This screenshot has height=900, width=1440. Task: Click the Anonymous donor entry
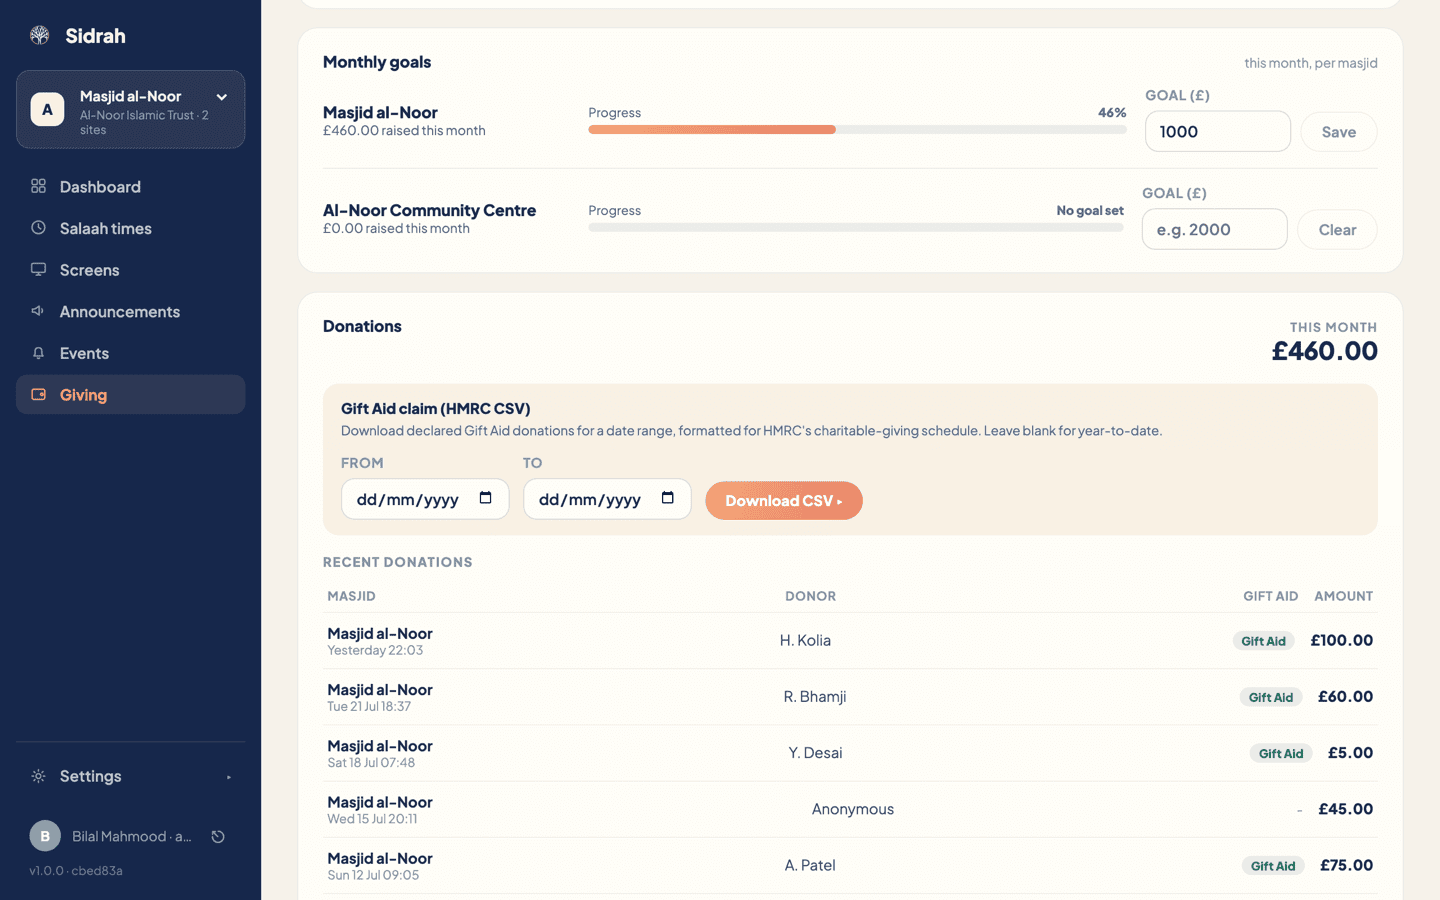point(853,809)
